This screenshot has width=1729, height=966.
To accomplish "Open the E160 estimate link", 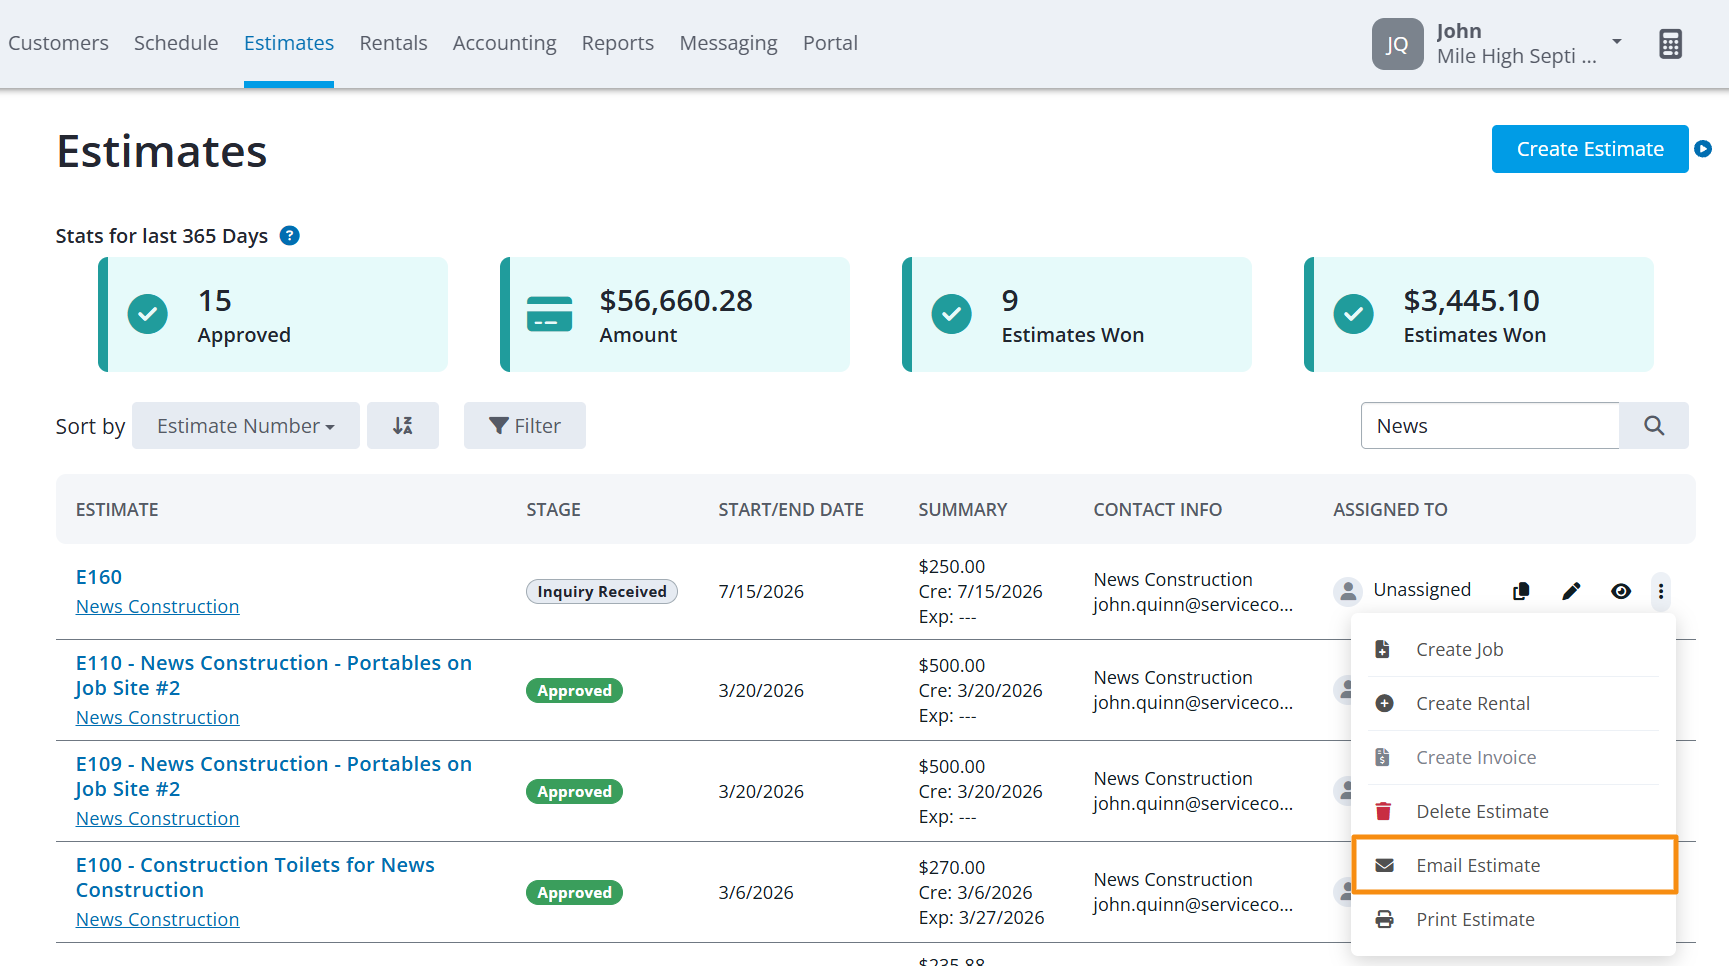I will coord(99,577).
